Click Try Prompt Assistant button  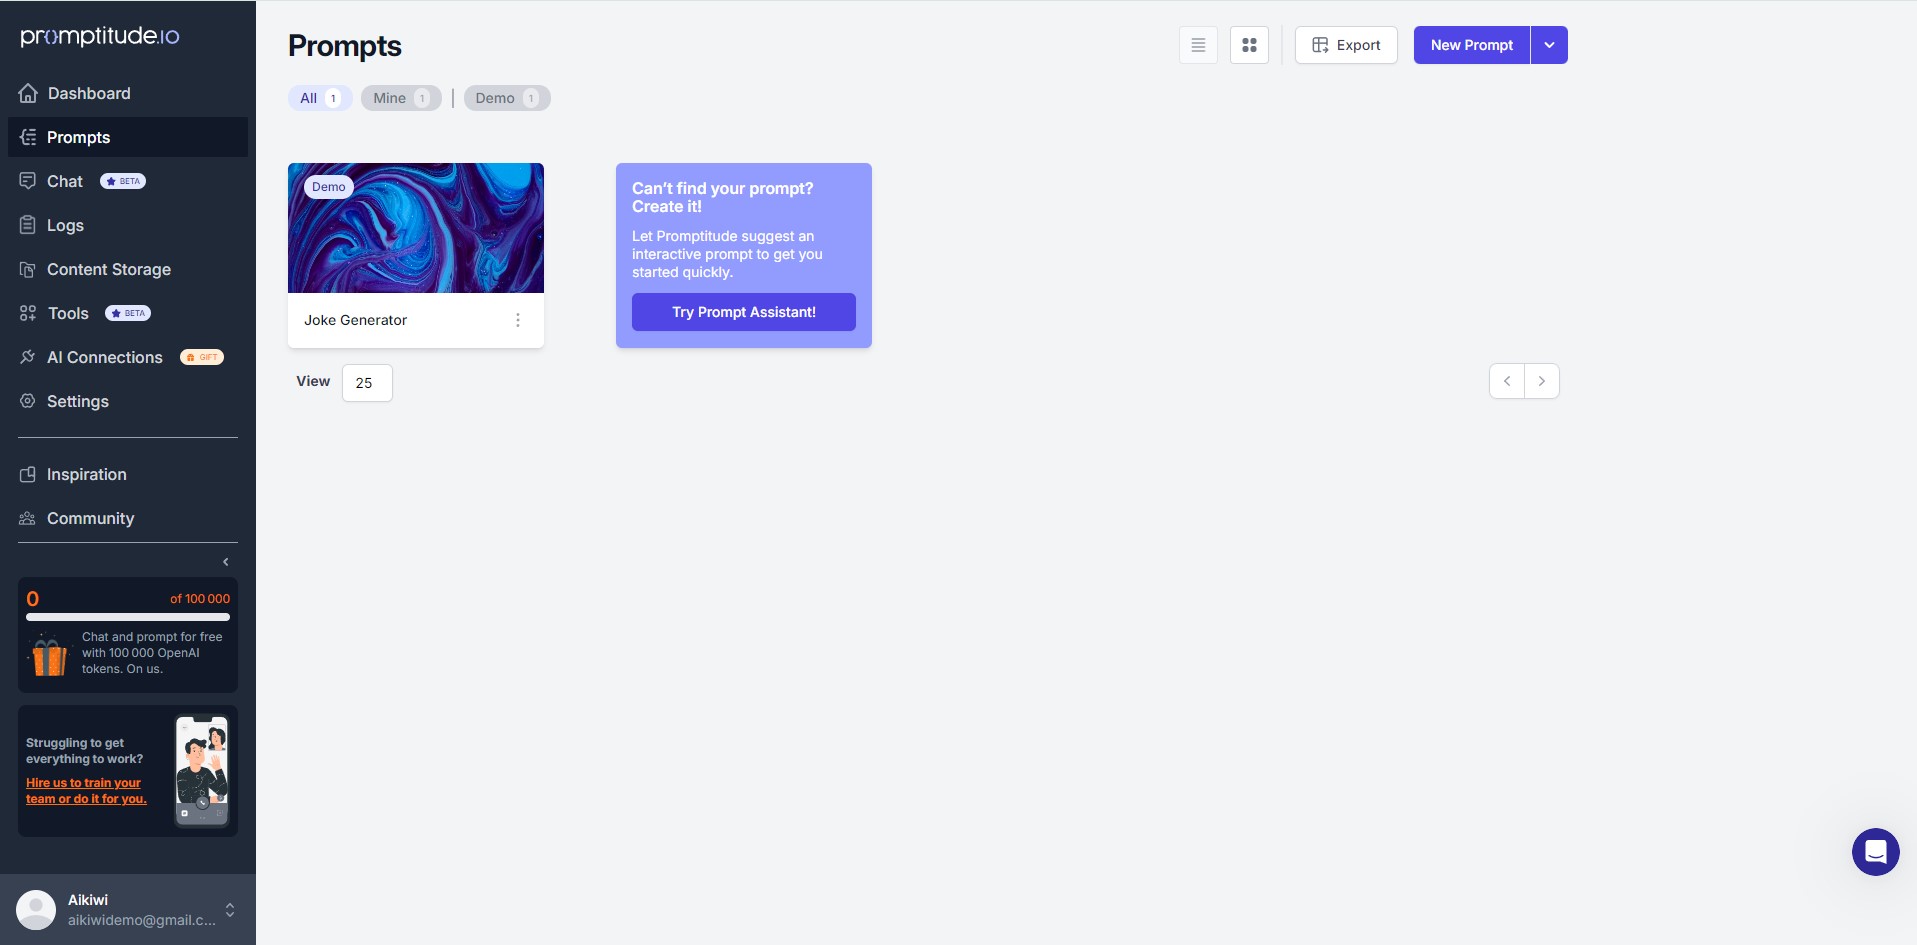744,312
